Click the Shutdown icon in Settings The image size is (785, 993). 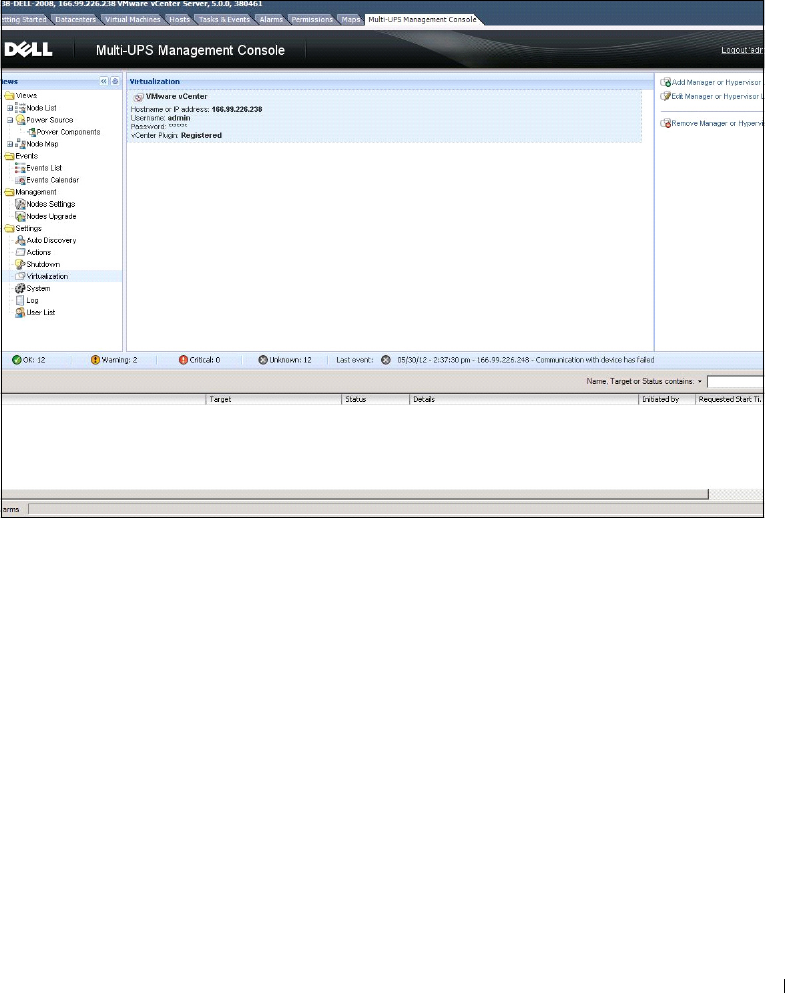[20, 264]
